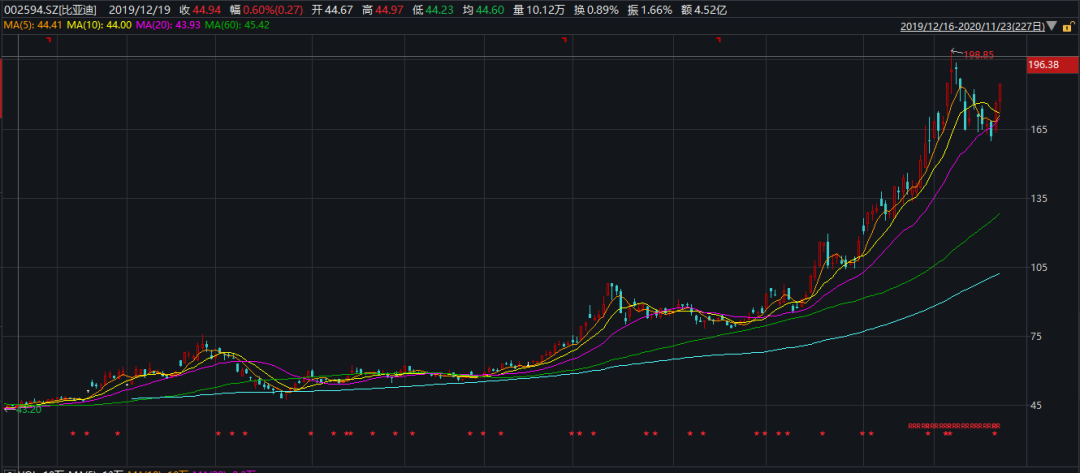Image resolution: width=1080 pixels, height=473 pixels.
Task: Click the rightmost red star event marker
Action: [994, 433]
